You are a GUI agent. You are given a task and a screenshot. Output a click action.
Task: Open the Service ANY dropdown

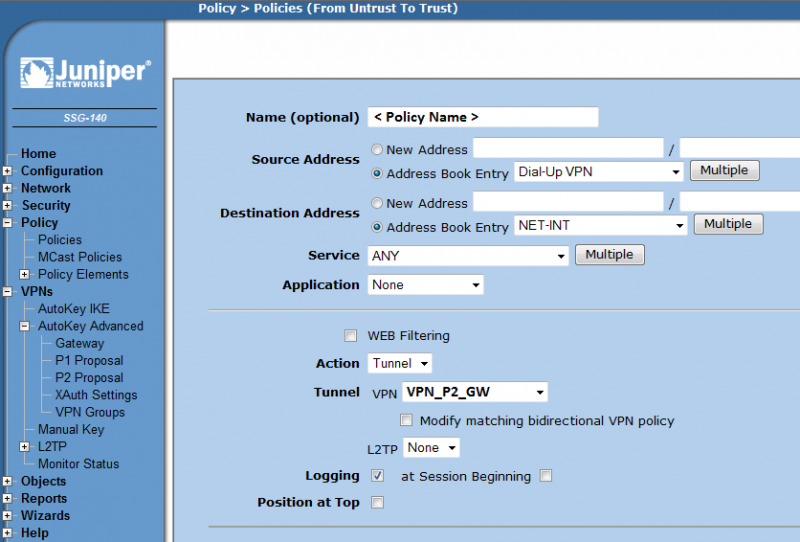point(468,256)
